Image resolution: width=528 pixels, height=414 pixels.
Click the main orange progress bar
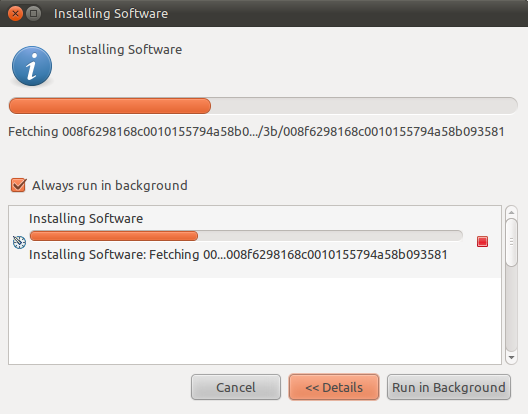tap(263, 106)
